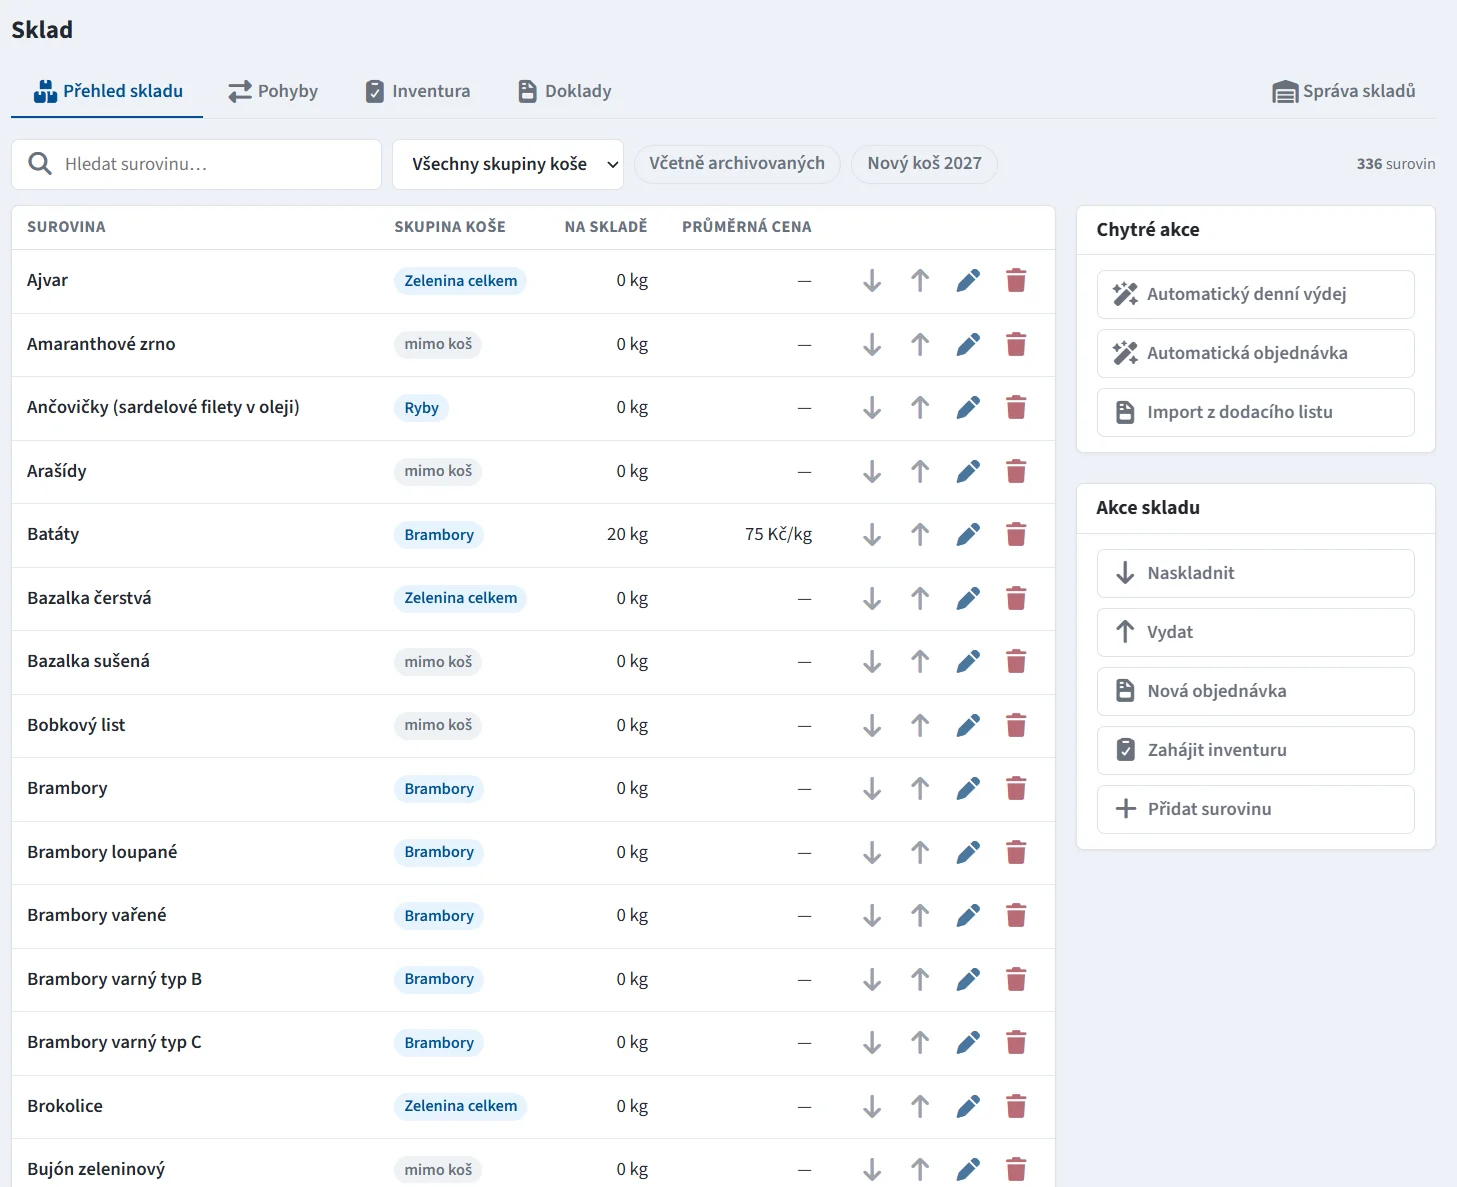Delete Brambory varný typ B
The image size is (1457, 1187).
click(1016, 980)
